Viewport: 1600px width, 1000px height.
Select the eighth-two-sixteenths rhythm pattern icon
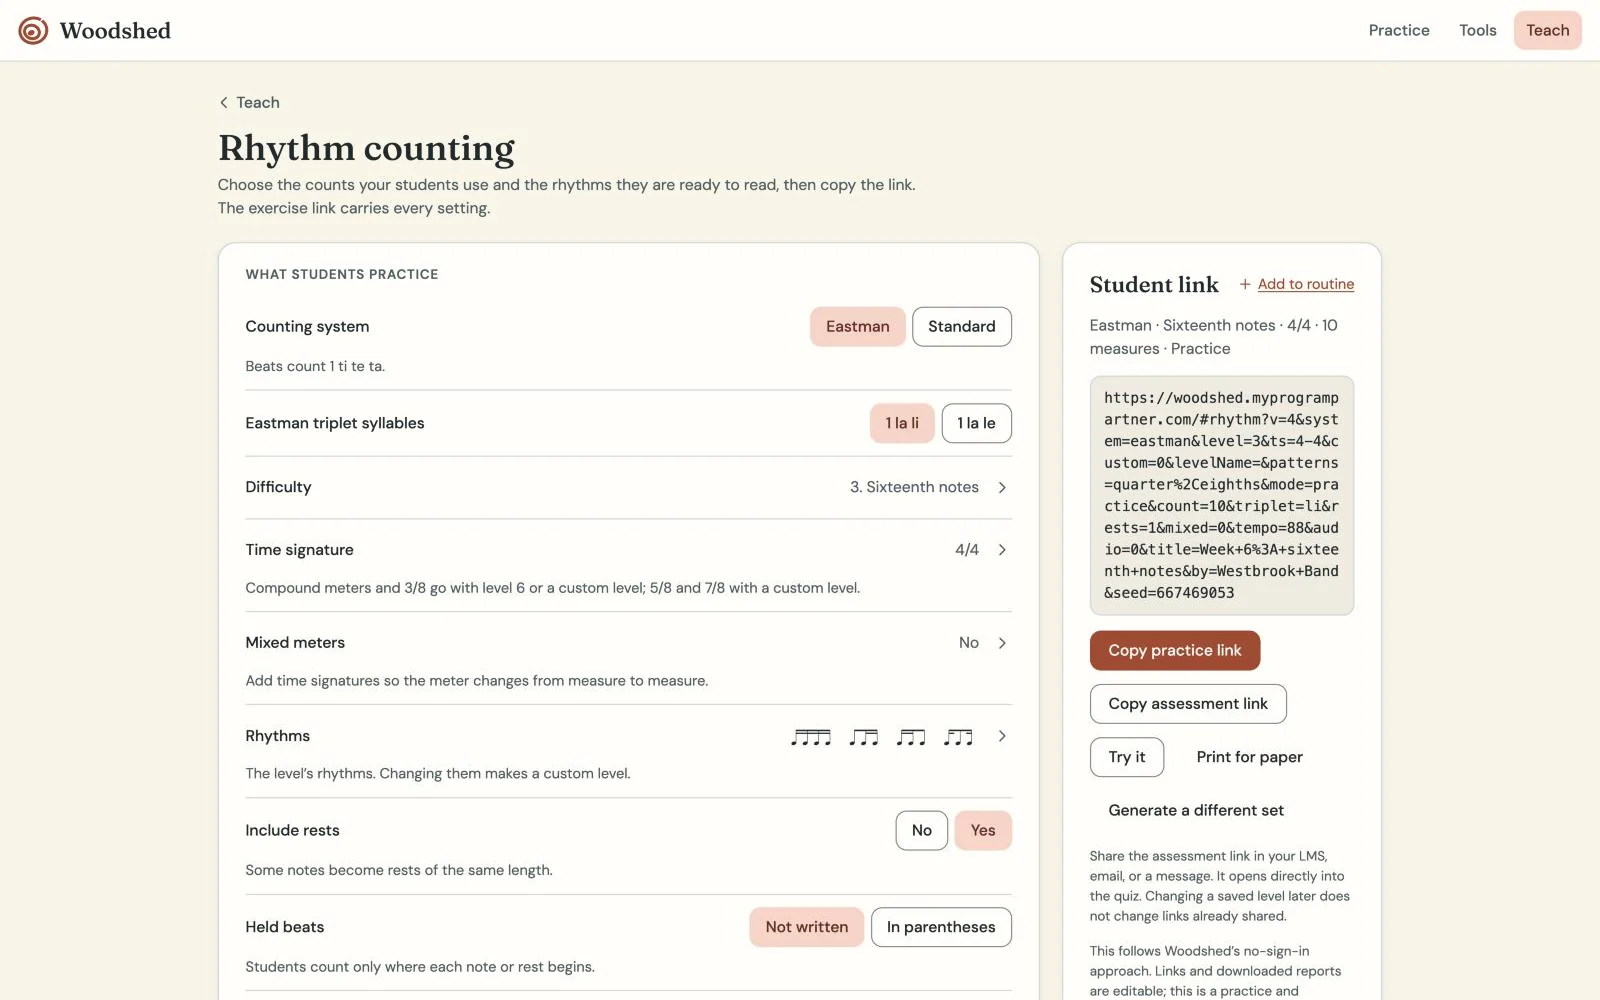pos(864,737)
